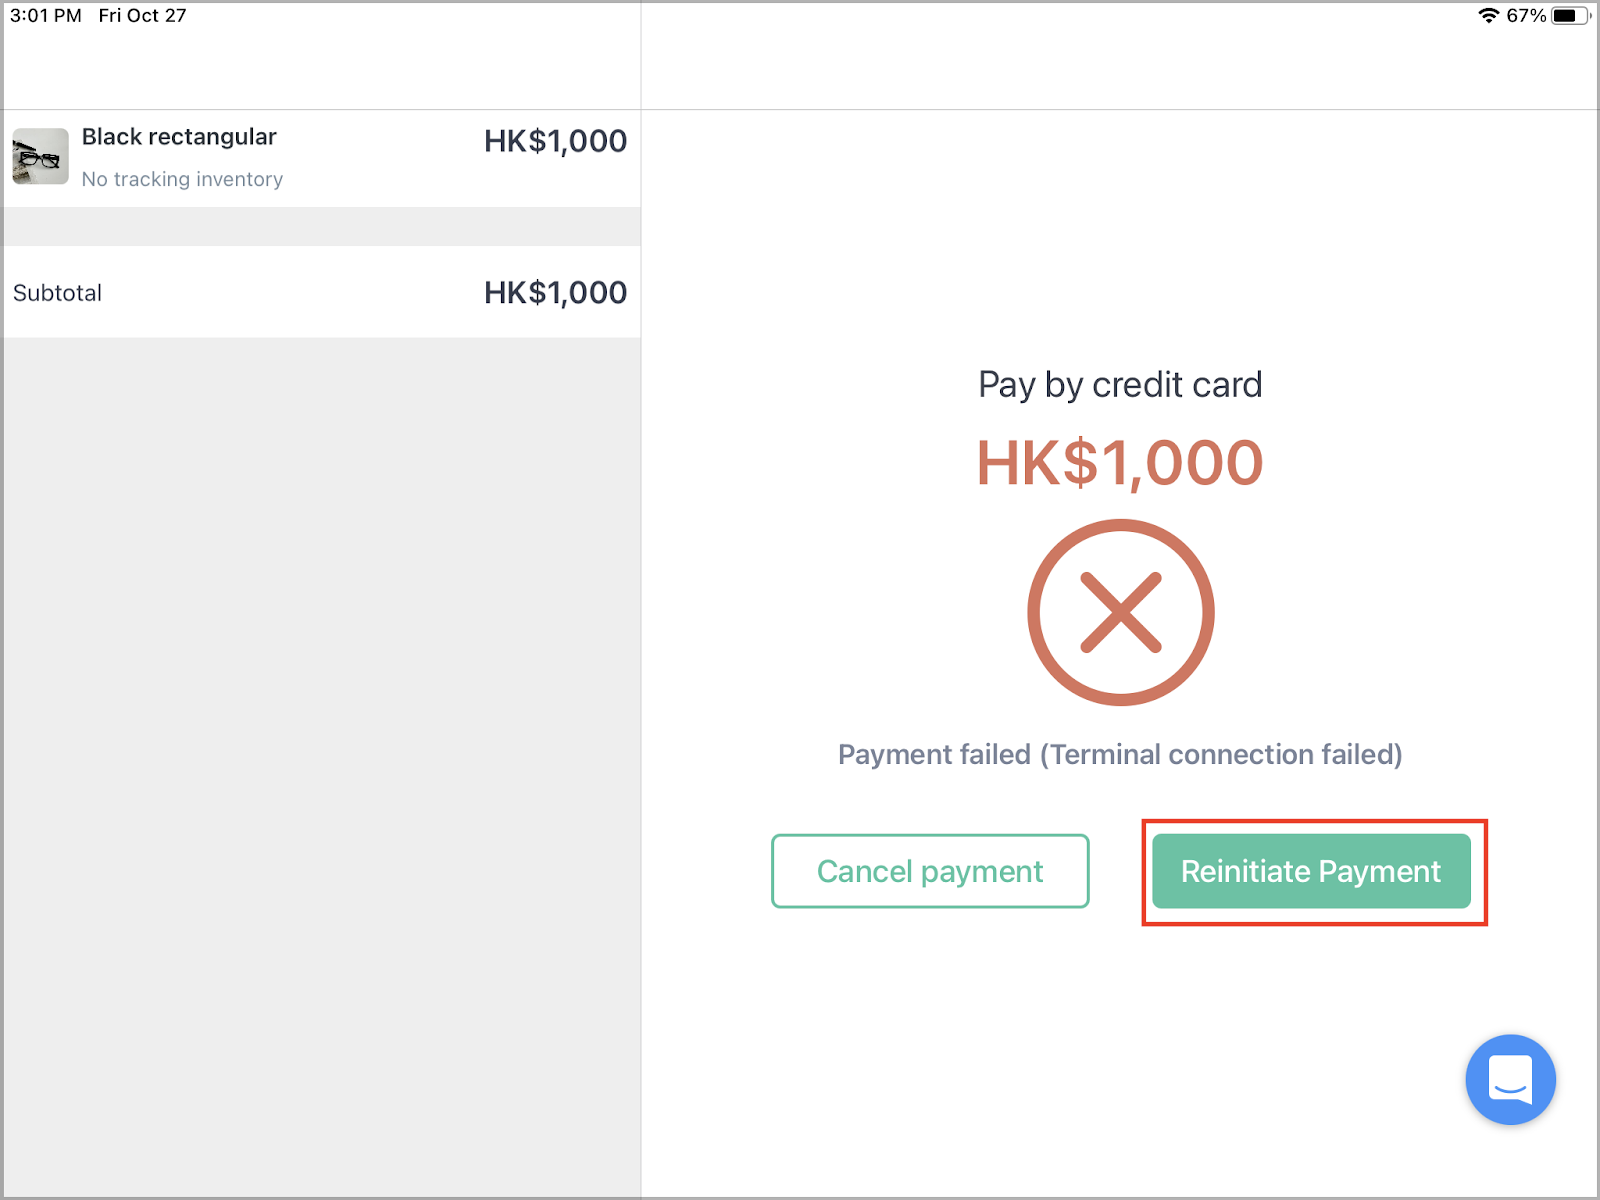Tap the Subtotal row label
Screen dimensions: 1600x1200
57,293
